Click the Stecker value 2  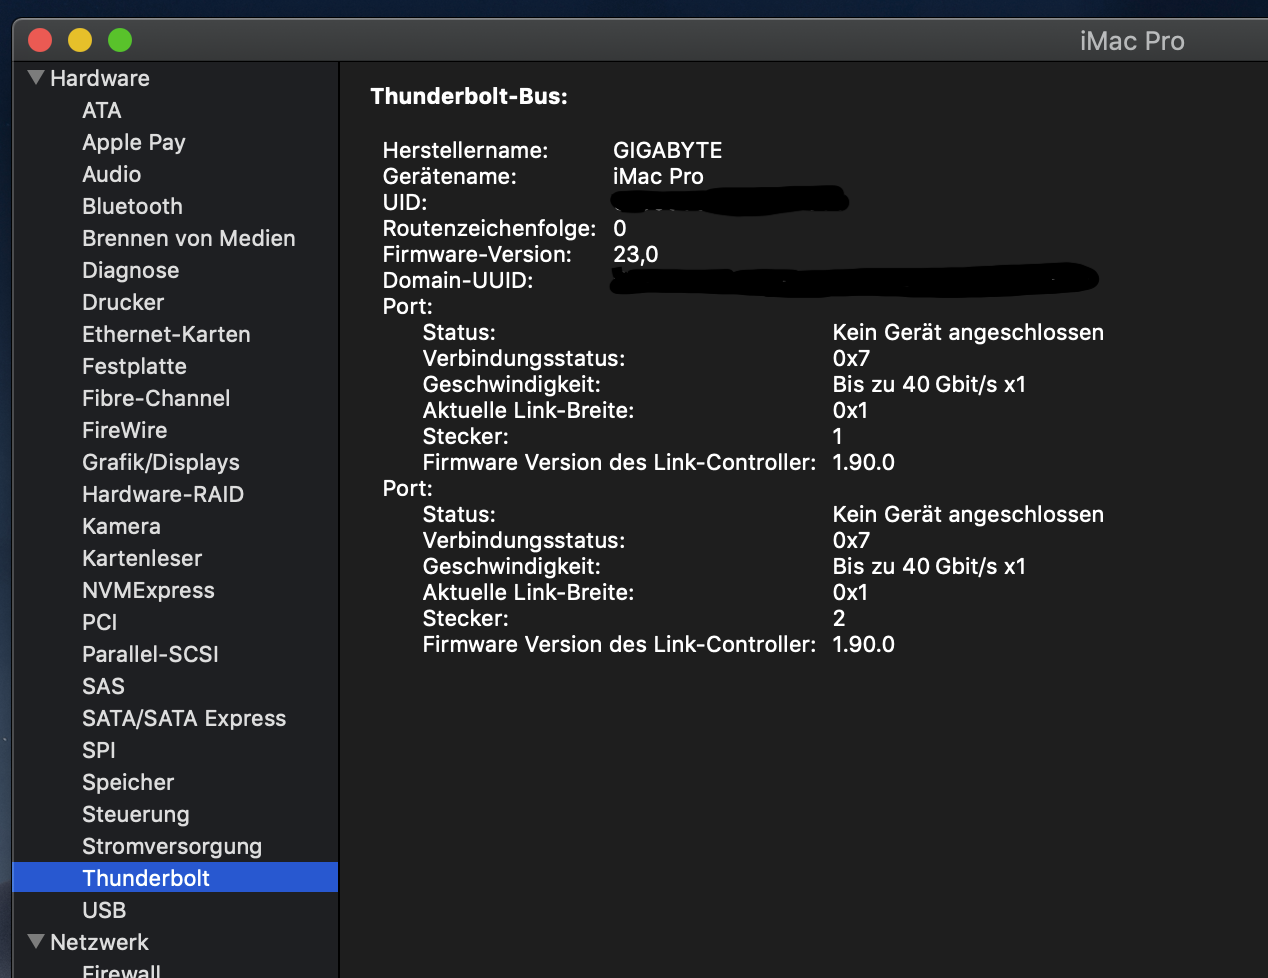[839, 618]
